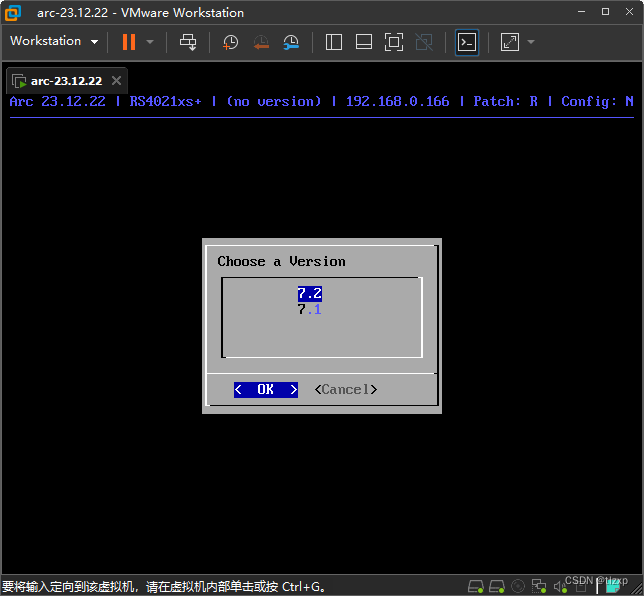Minimize the VMware Workstation window
Viewport: 644px width, 596px height.
[x=581, y=12]
